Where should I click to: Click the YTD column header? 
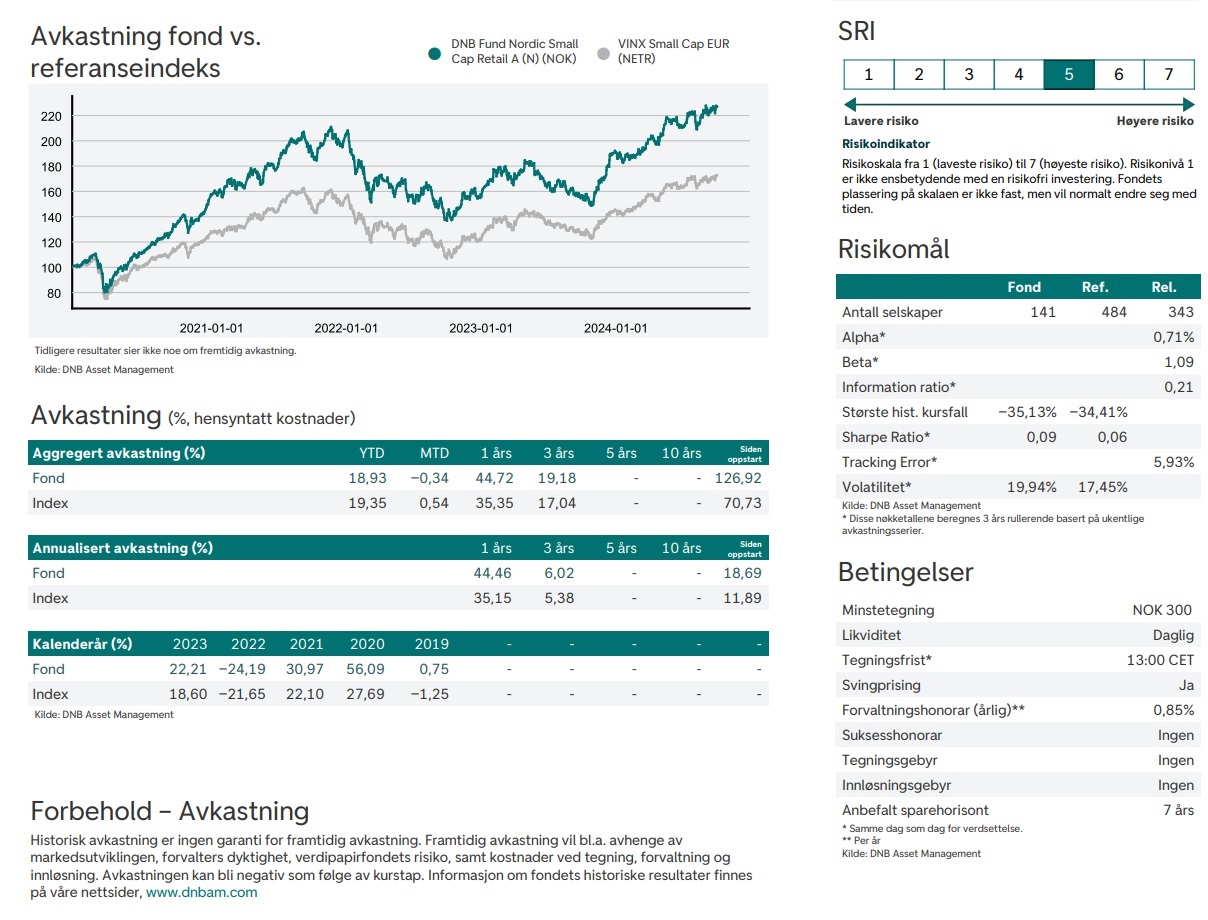(x=373, y=453)
